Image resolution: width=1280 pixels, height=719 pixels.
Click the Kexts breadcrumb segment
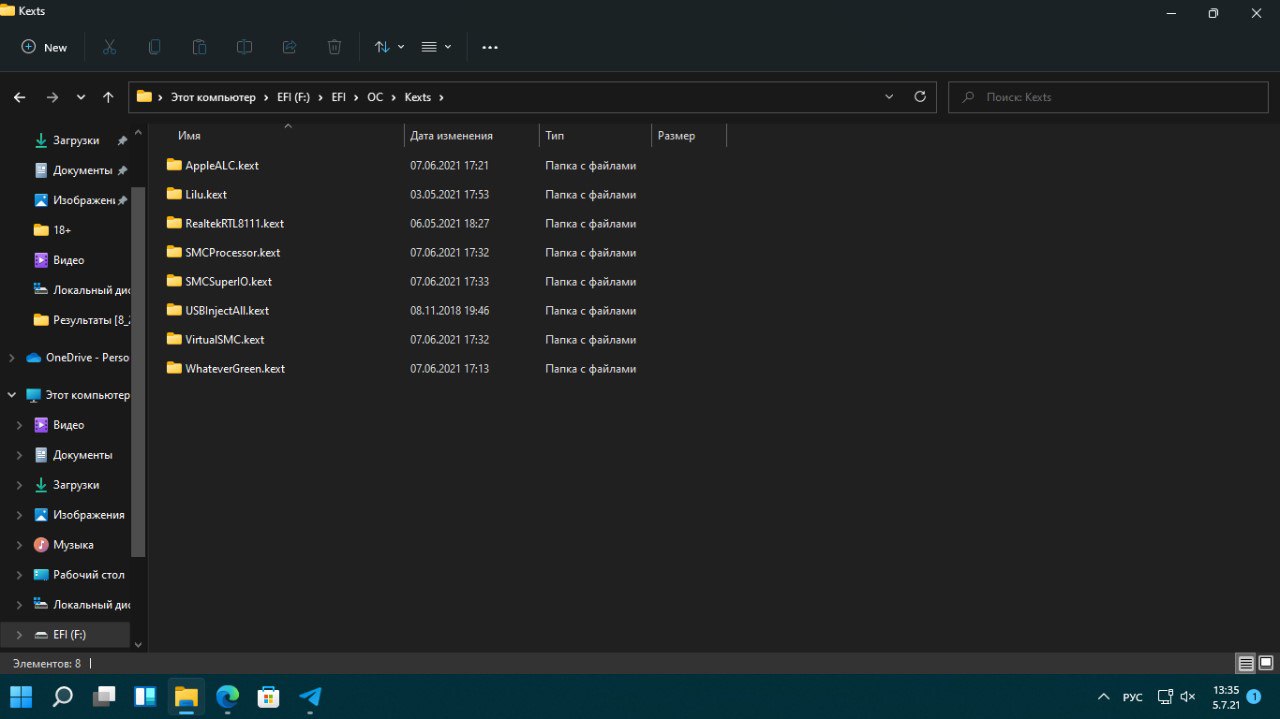(x=418, y=97)
